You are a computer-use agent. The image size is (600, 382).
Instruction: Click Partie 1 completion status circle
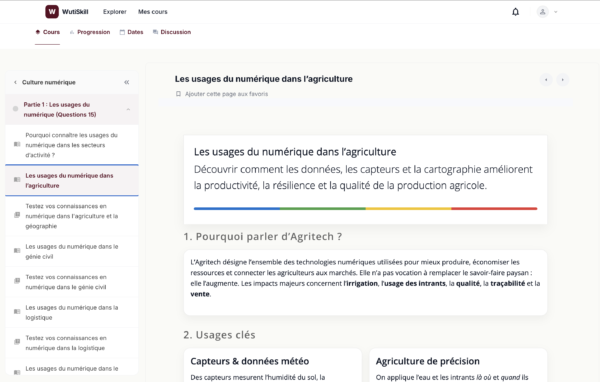15,109
